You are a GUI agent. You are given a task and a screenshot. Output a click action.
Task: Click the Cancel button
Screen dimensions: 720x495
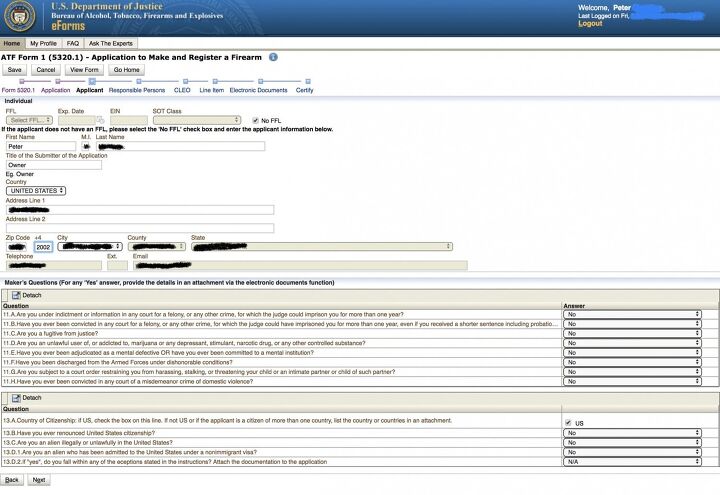[46, 70]
